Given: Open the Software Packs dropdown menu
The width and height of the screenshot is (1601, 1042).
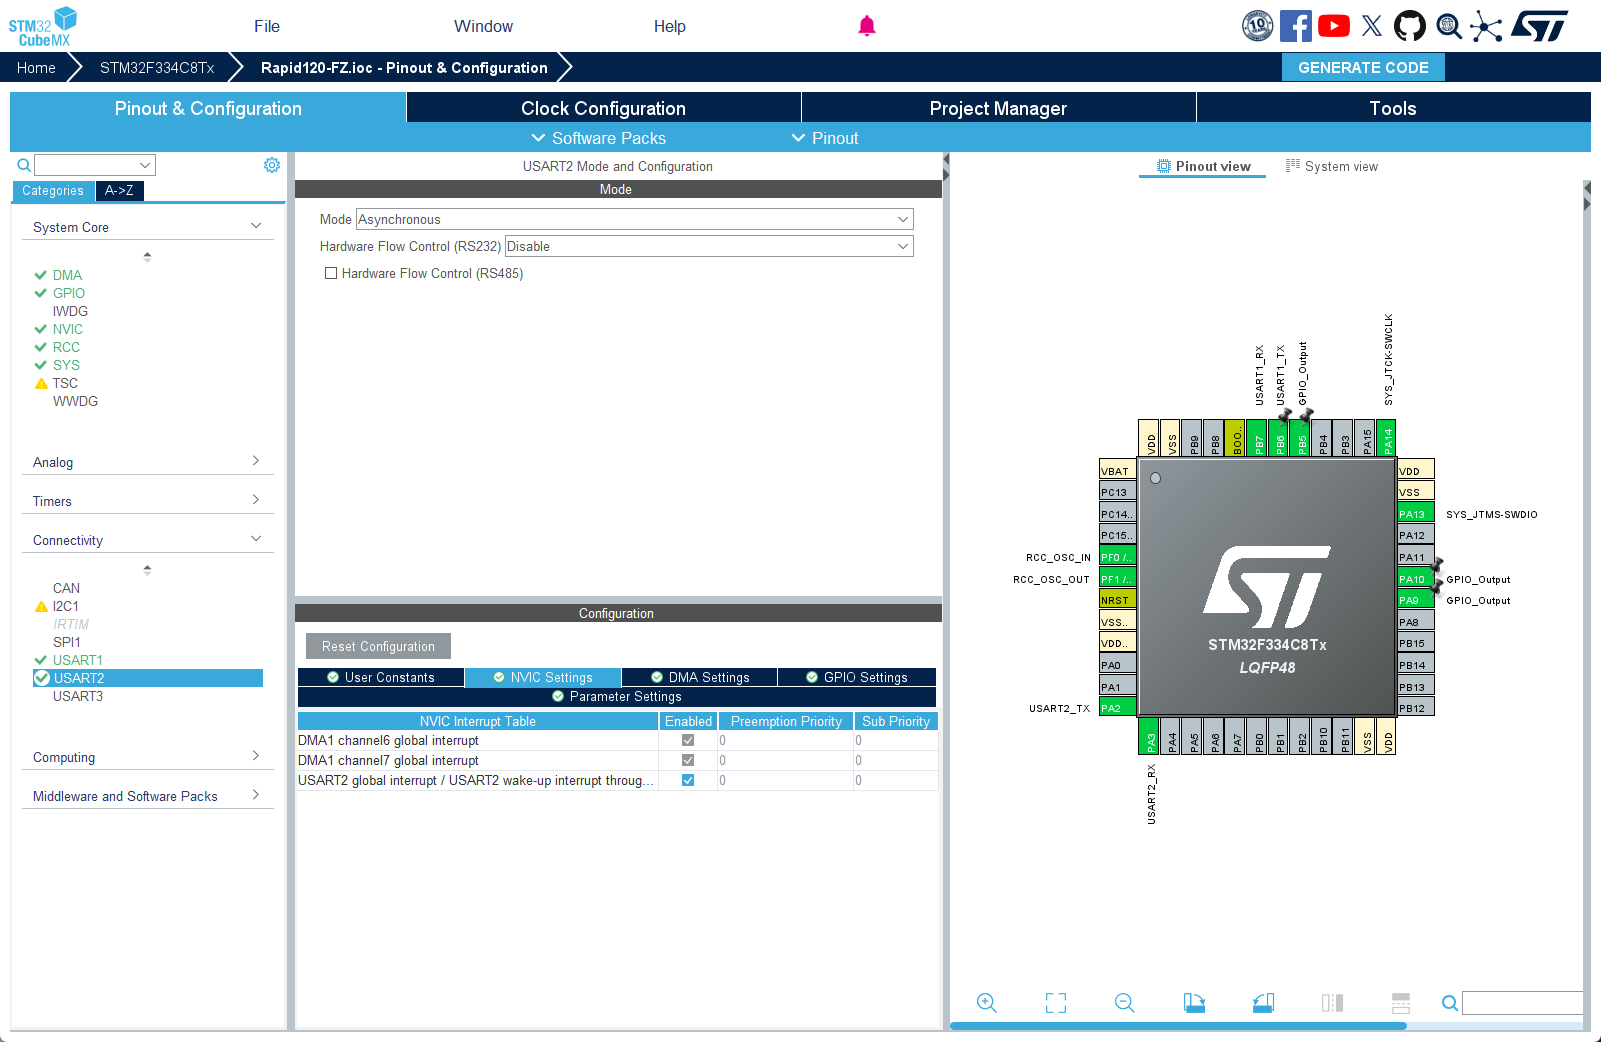Looking at the screenshot, I should pyautogui.click(x=598, y=138).
